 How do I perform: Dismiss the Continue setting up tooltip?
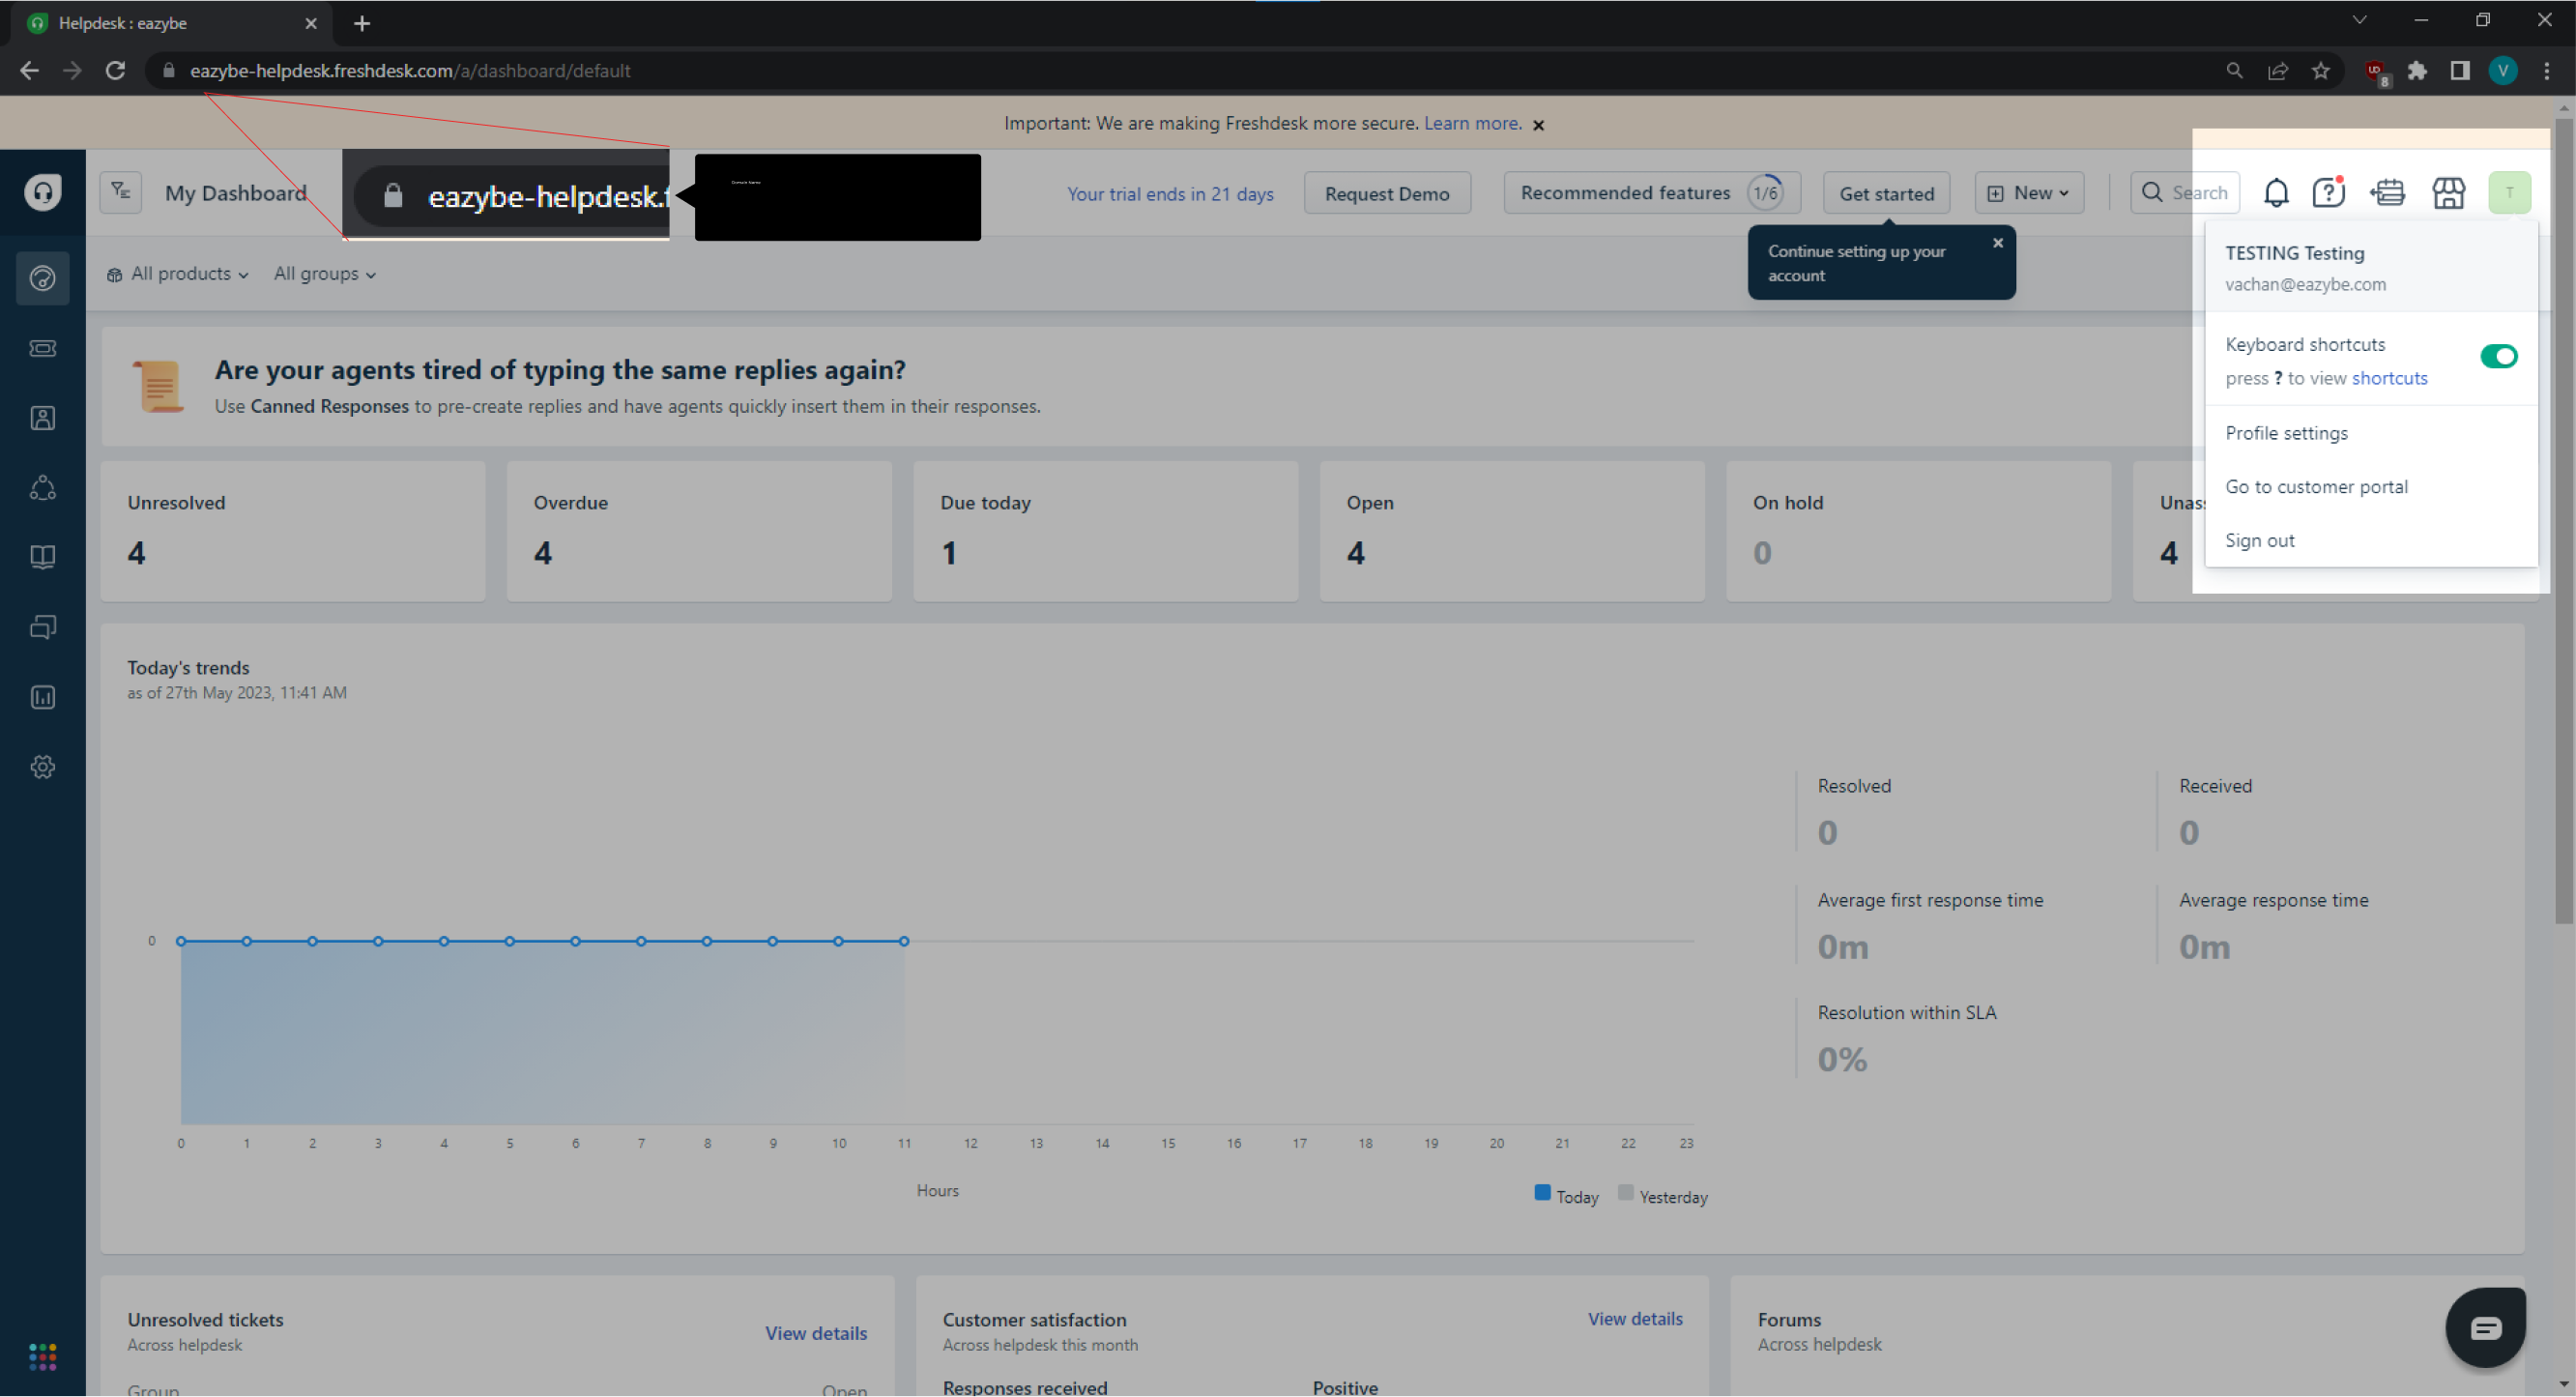pyautogui.click(x=1997, y=243)
